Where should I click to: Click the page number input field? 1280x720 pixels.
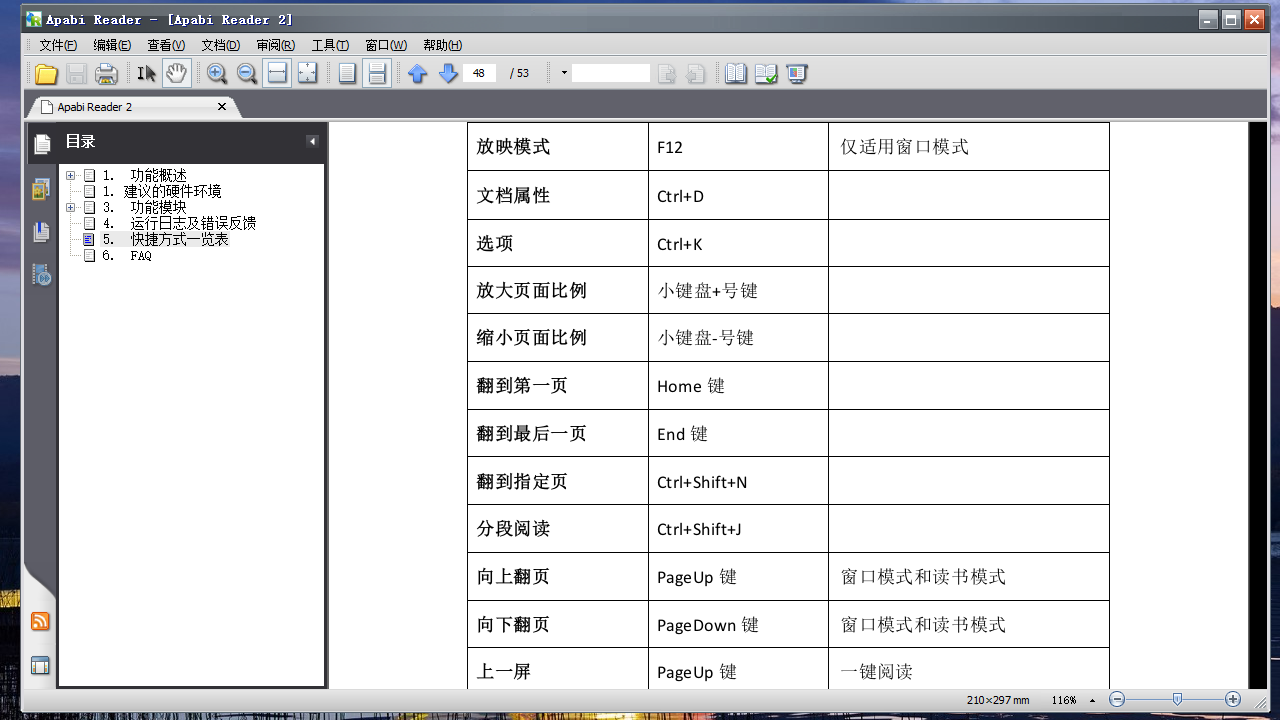coord(479,72)
